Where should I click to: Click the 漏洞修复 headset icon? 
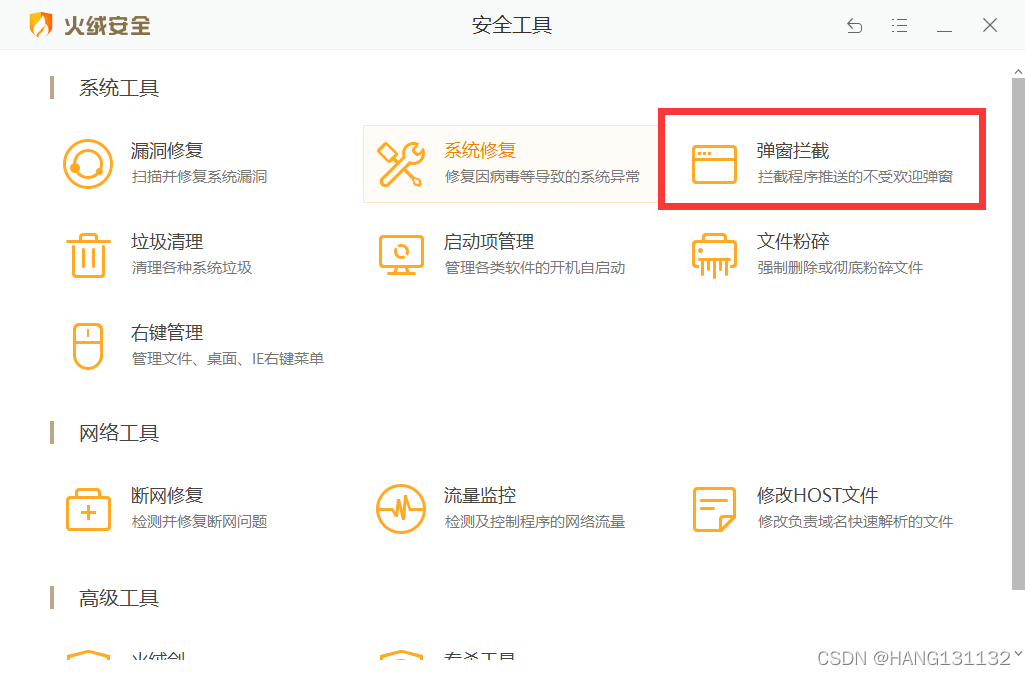coord(88,164)
